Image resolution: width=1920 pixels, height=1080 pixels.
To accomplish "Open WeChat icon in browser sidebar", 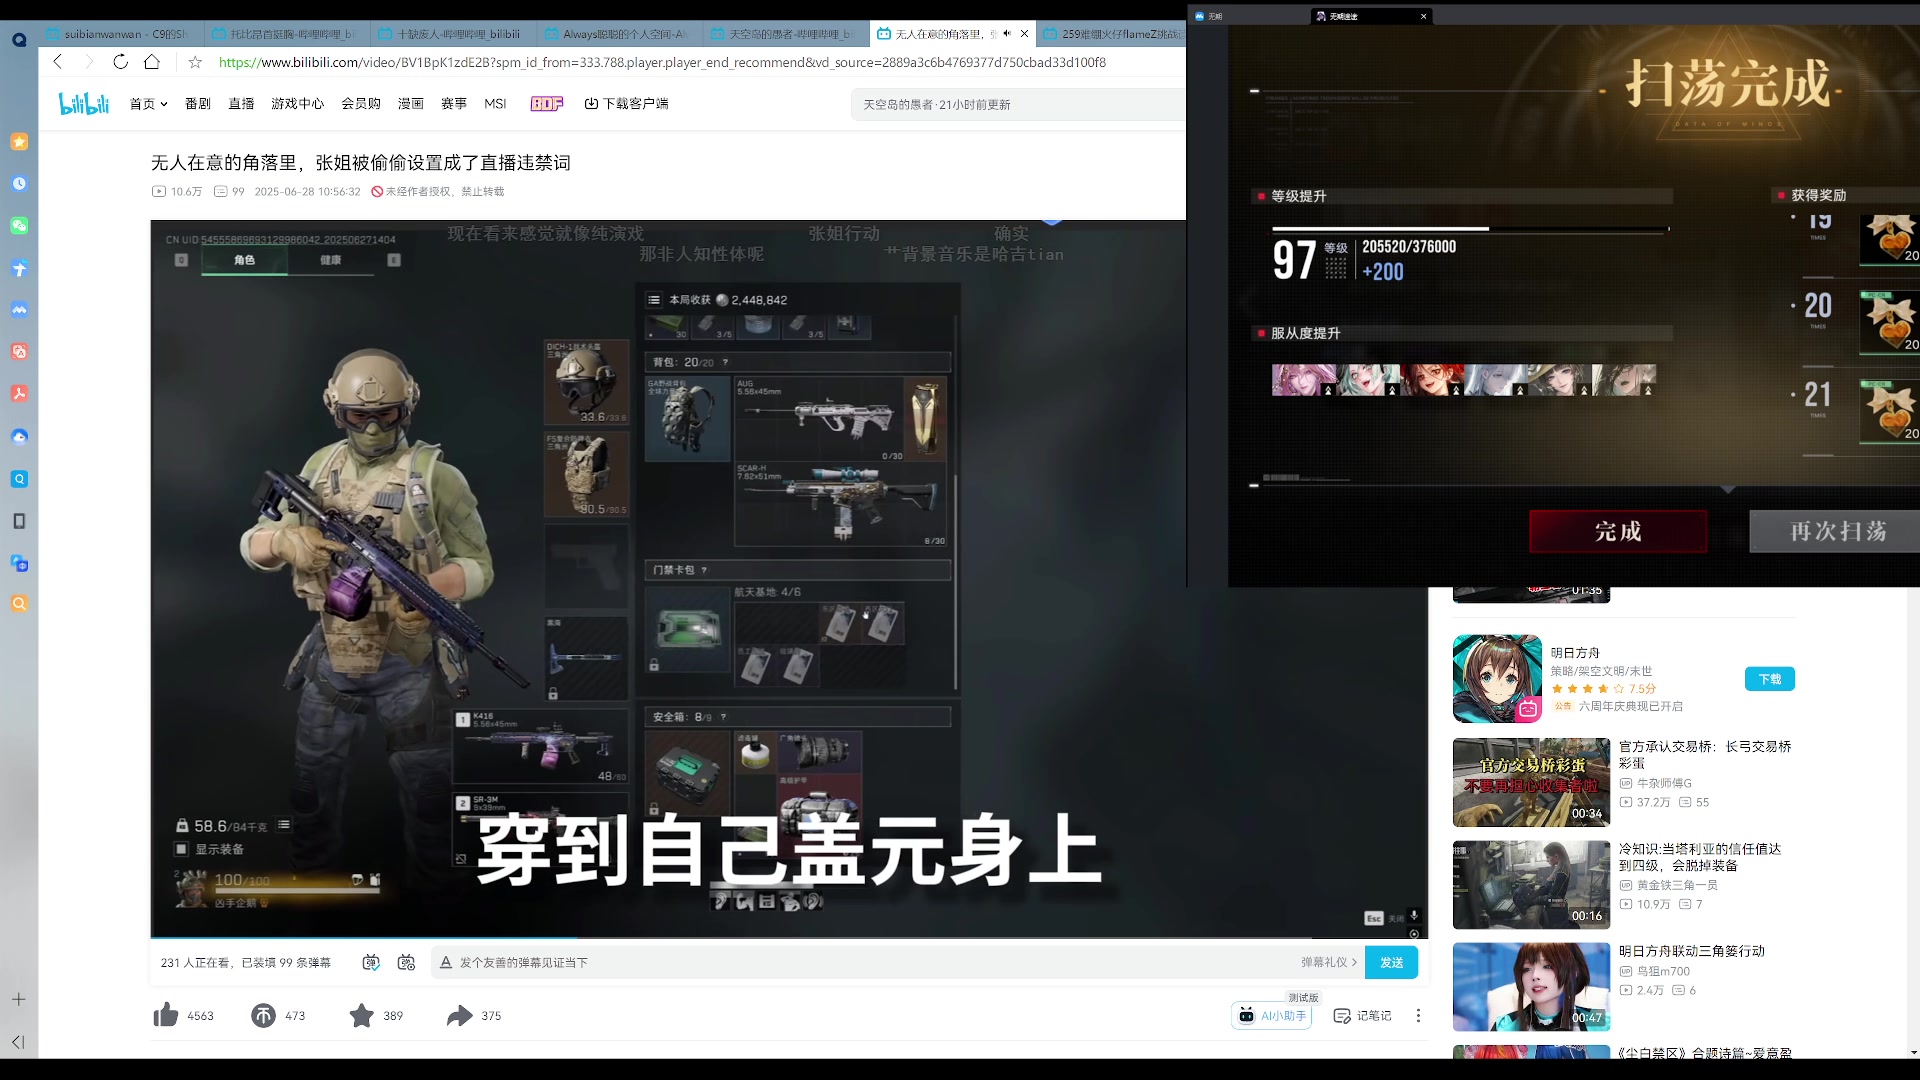I will tap(19, 226).
